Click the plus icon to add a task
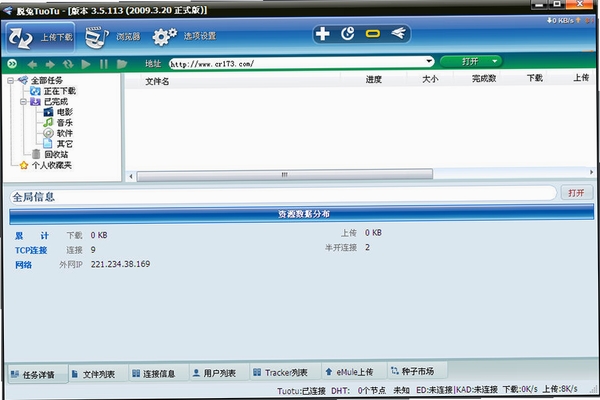The image size is (600, 400). tap(322, 34)
